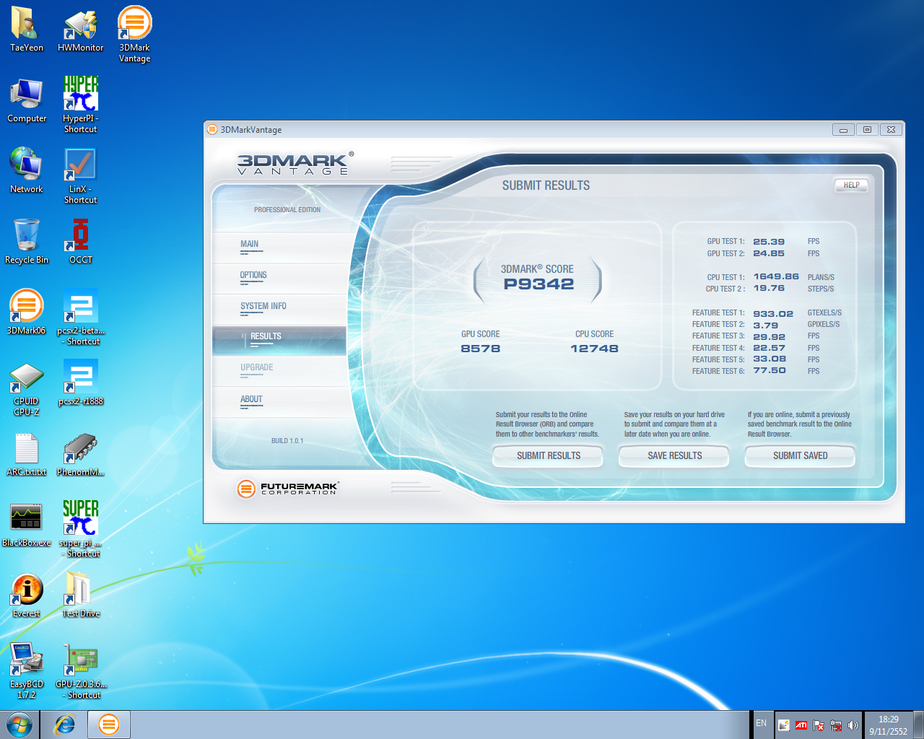Viewport: 924px width, 739px height.
Task: Open the Help button
Action: coord(851,185)
